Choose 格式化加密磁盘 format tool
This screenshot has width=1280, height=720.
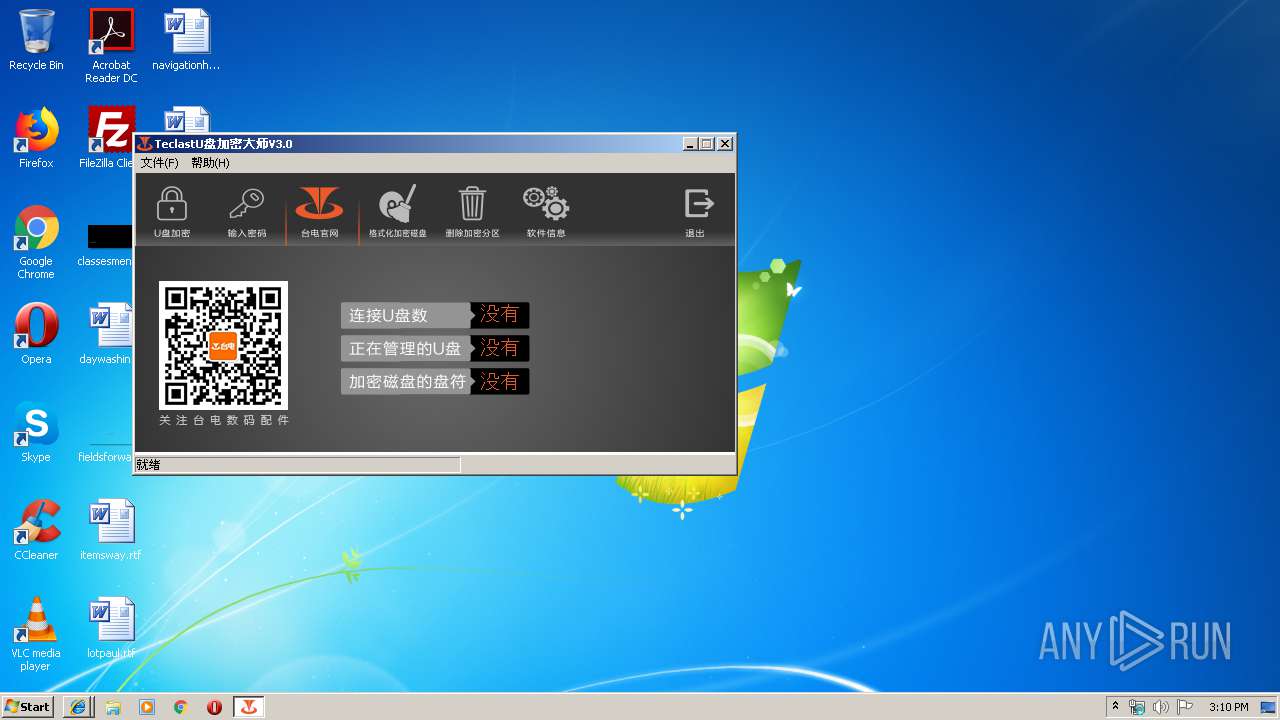pyautogui.click(x=397, y=211)
